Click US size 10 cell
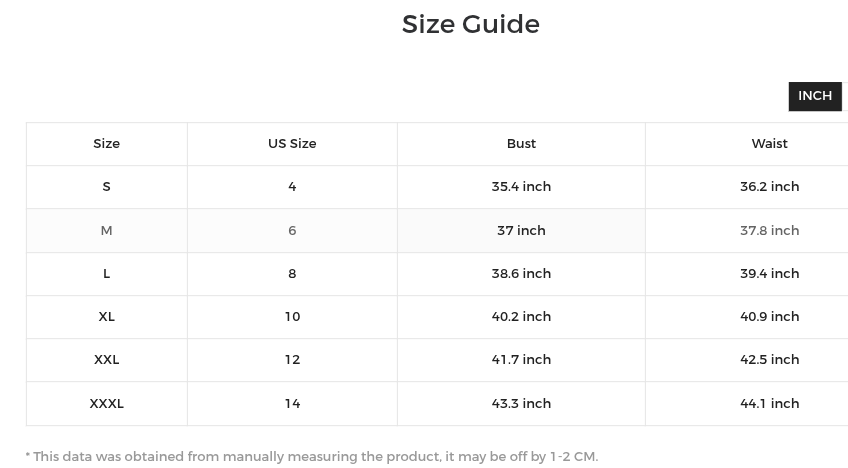This screenshot has height=468, width=848. [292, 317]
